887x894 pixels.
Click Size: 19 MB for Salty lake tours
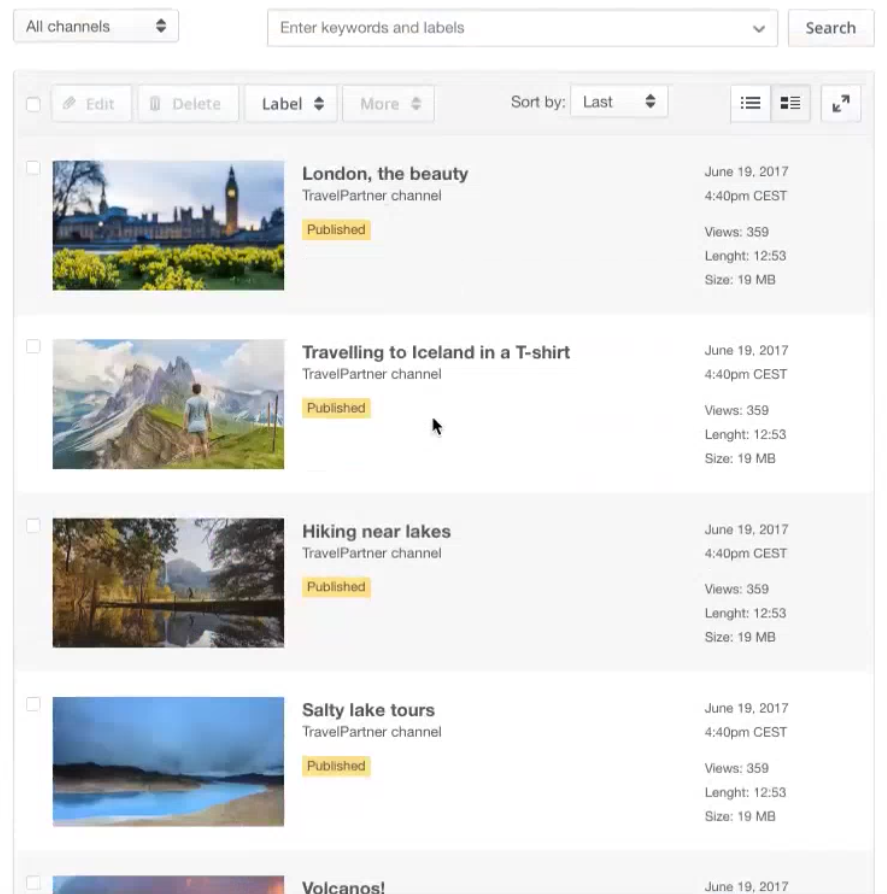[x=740, y=816]
